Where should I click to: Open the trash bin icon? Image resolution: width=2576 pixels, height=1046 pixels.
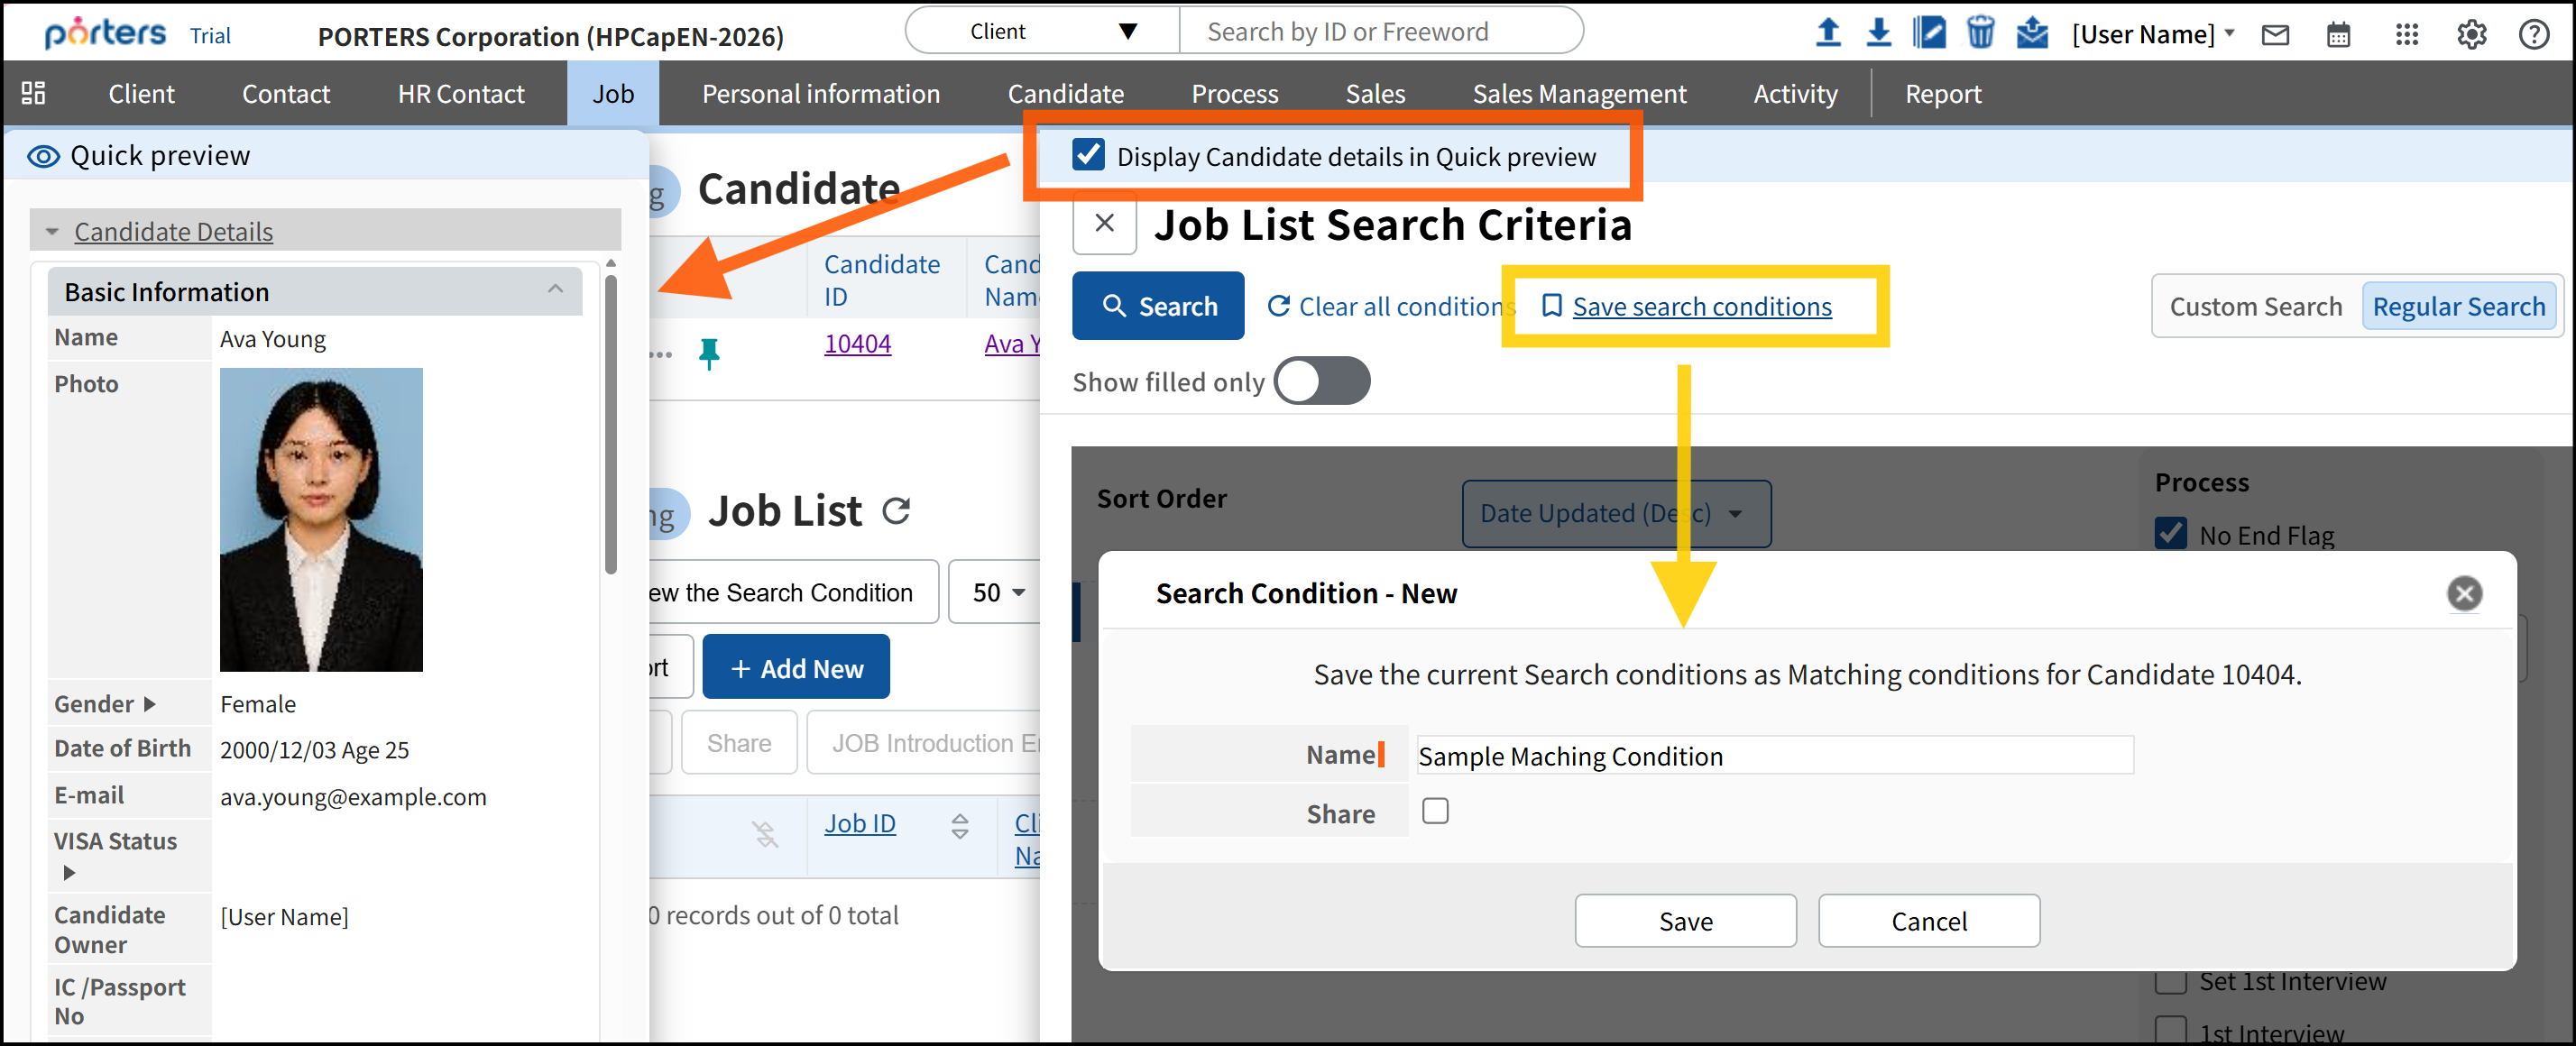click(x=1980, y=33)
